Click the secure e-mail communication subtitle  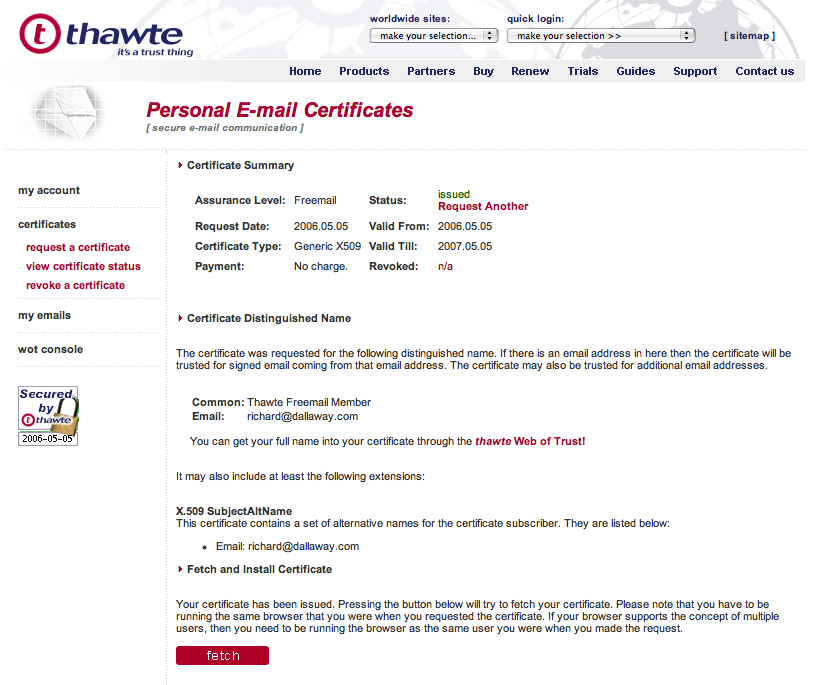[x=225, y=128]
